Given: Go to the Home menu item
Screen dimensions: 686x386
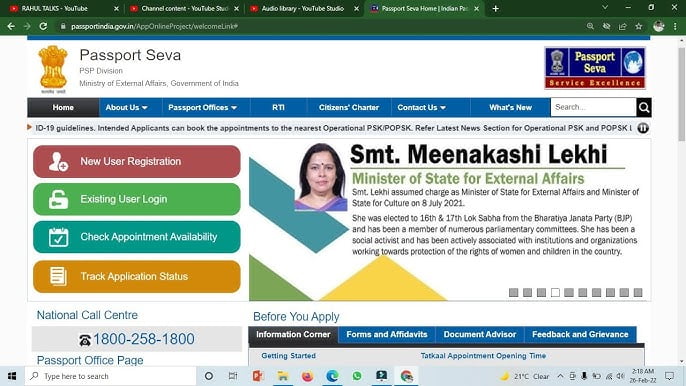Looking at the screenshot, I should 63,108.
